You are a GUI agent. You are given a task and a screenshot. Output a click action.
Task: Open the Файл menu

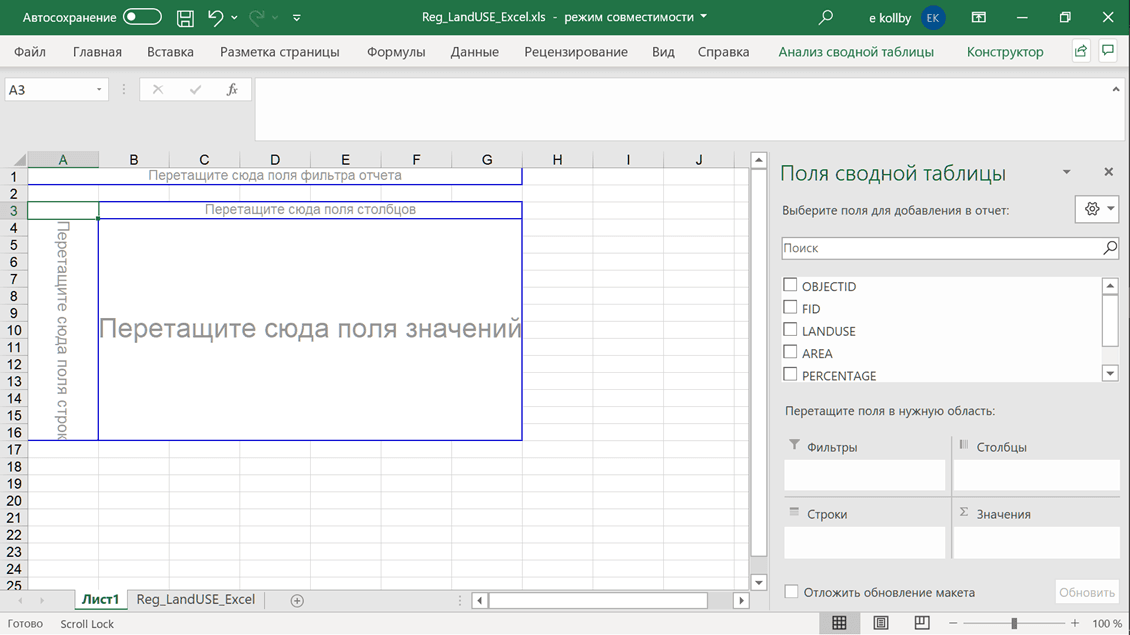click(x=30, y=52)
